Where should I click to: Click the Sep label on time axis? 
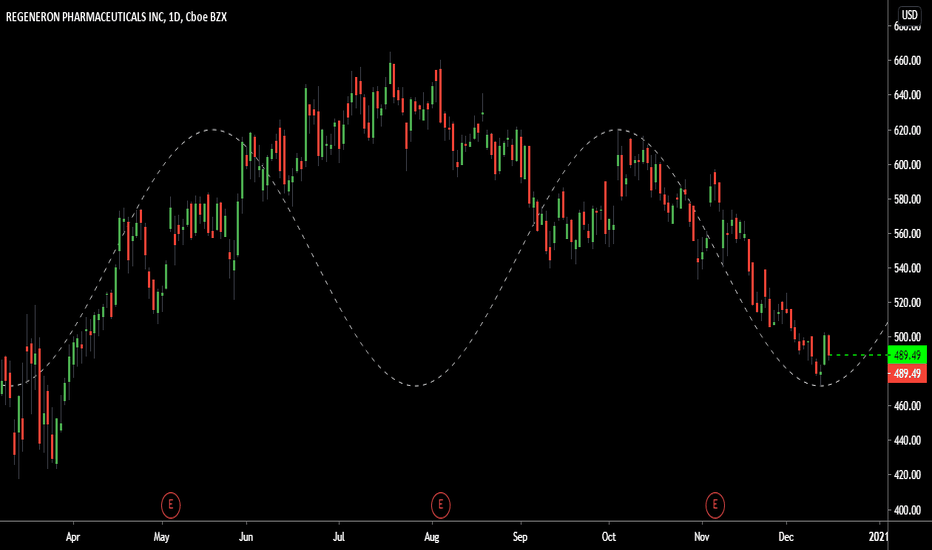tap(519, 537)
